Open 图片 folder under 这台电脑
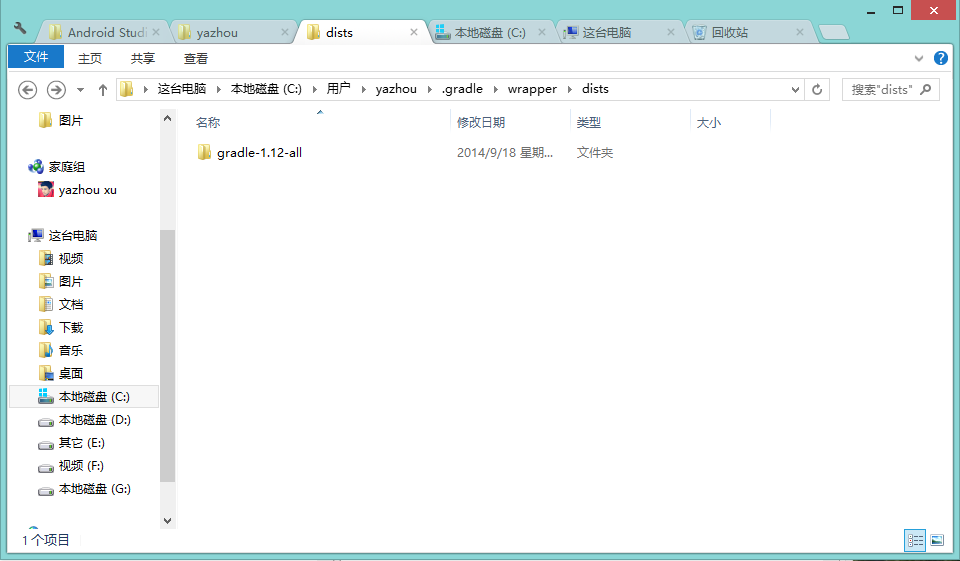The height and width of the screenshot is (561, 960). click(x=61, y=281)
